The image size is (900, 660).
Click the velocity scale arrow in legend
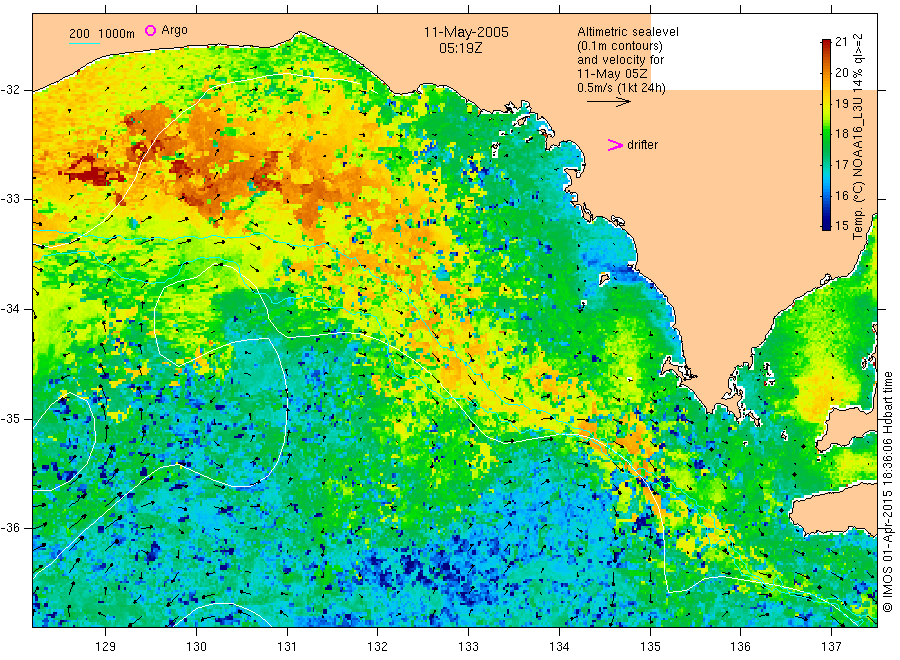pos(608,102)
